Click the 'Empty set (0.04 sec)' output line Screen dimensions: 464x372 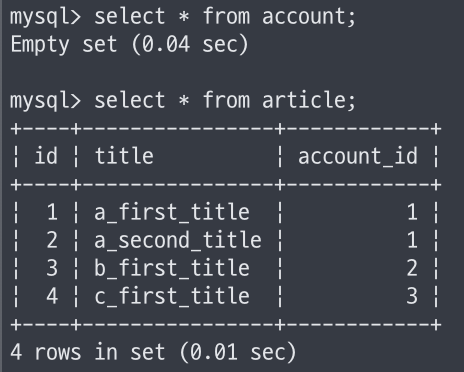(x=129, y=45)
